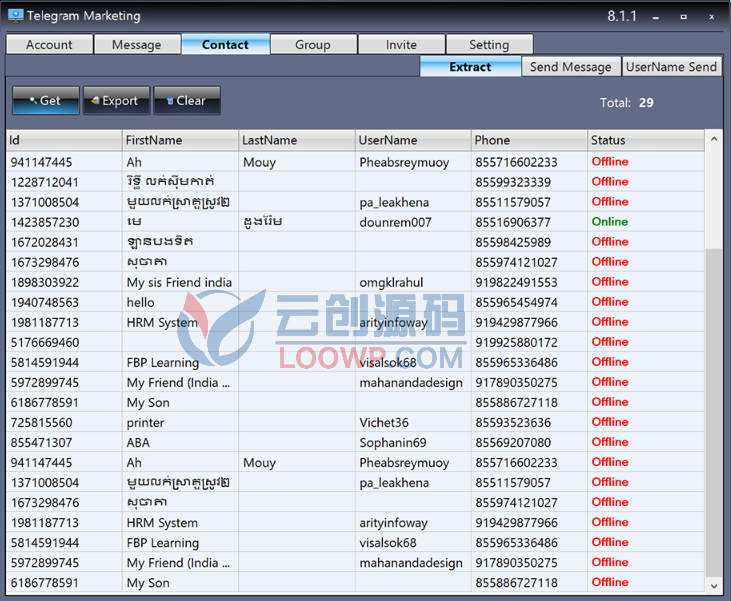Image resolution: width=731 pixels, height=601 pixels.
Task: Go to the Invite tab
Action: (x=401, y=44)
